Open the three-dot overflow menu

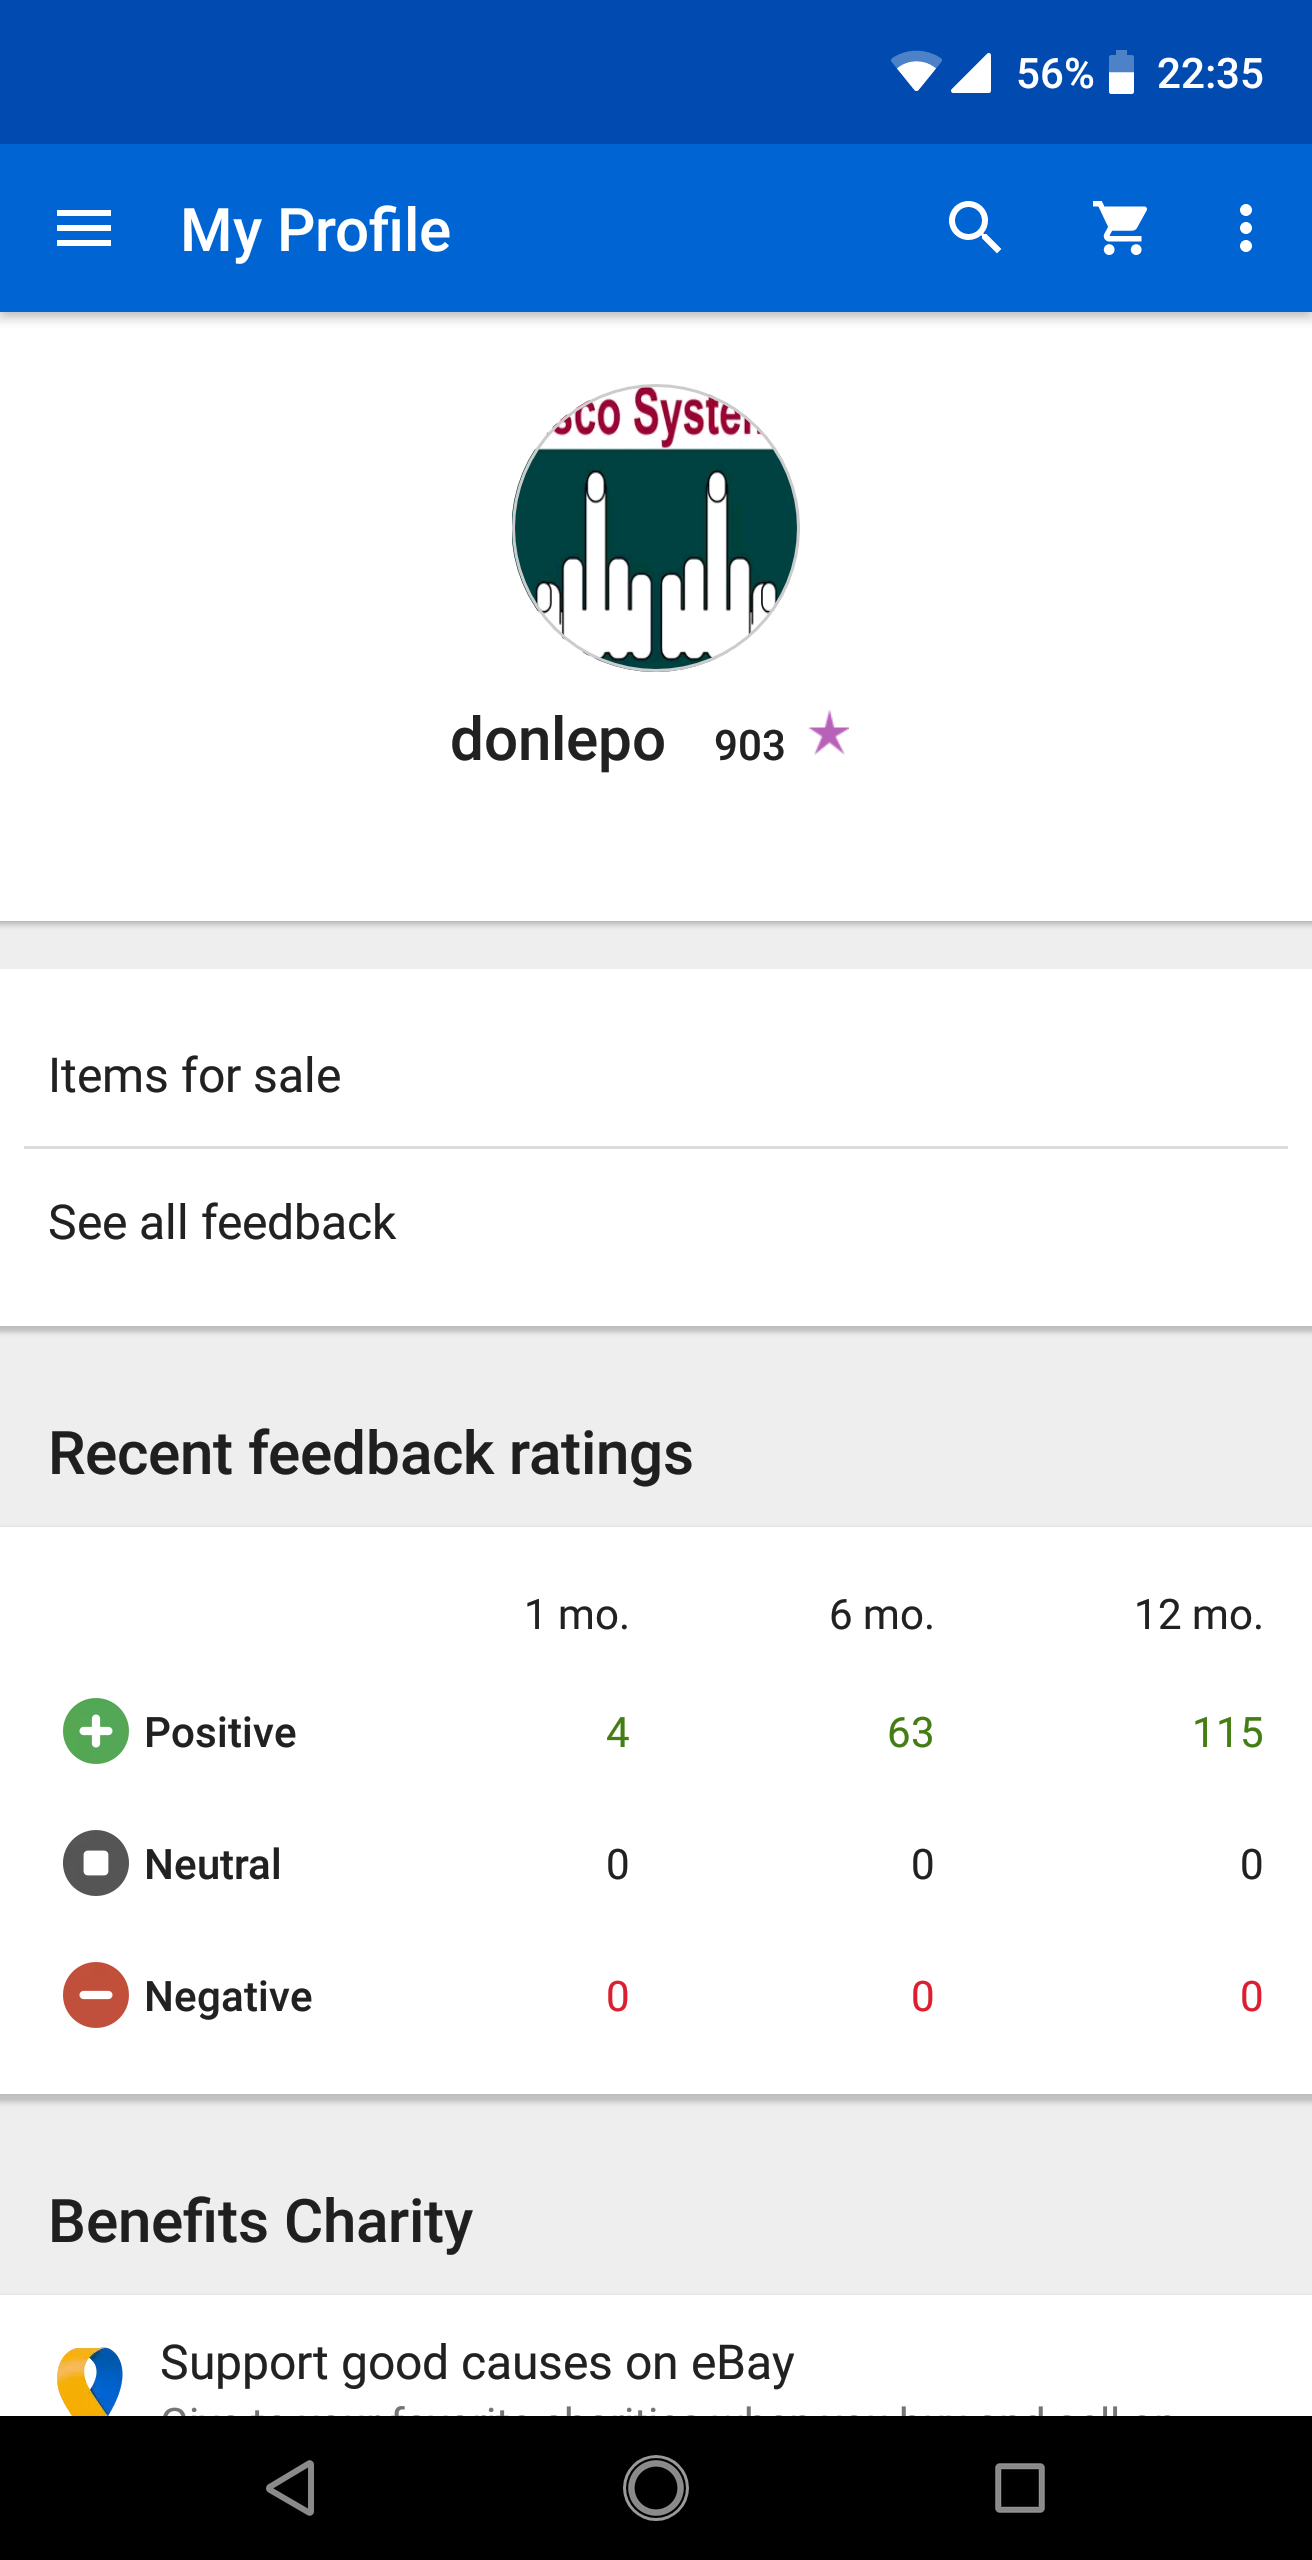tap(1245, 229)
